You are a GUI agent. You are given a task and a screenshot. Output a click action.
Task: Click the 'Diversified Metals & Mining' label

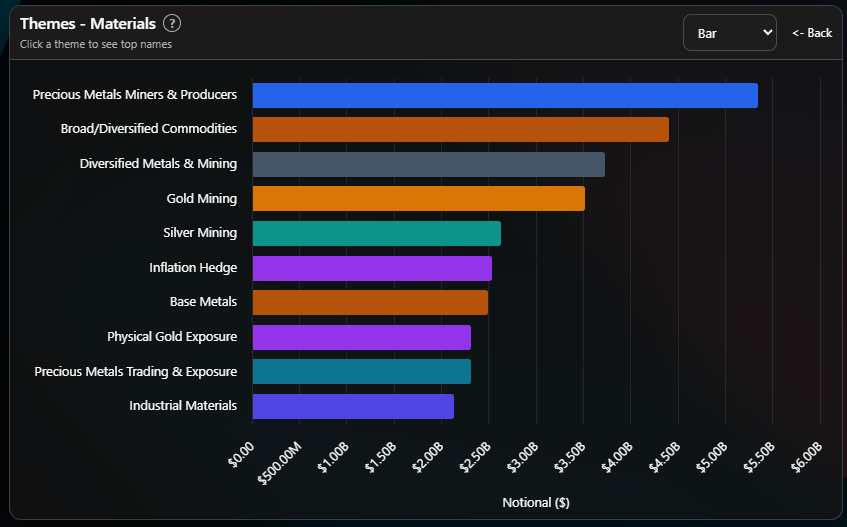(158, 164)
